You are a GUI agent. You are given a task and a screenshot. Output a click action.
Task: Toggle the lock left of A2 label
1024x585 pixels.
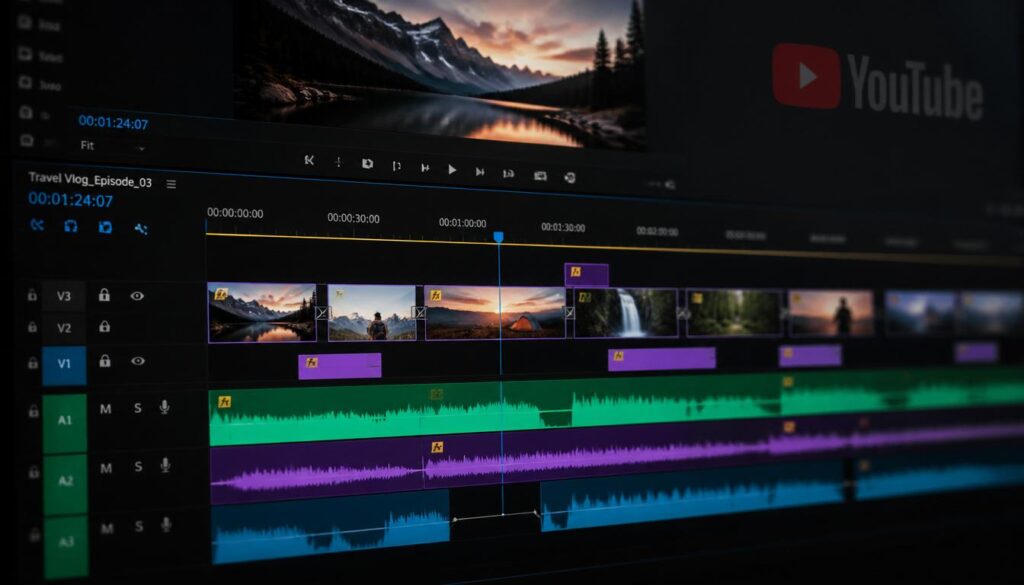(x=34, y=471)
